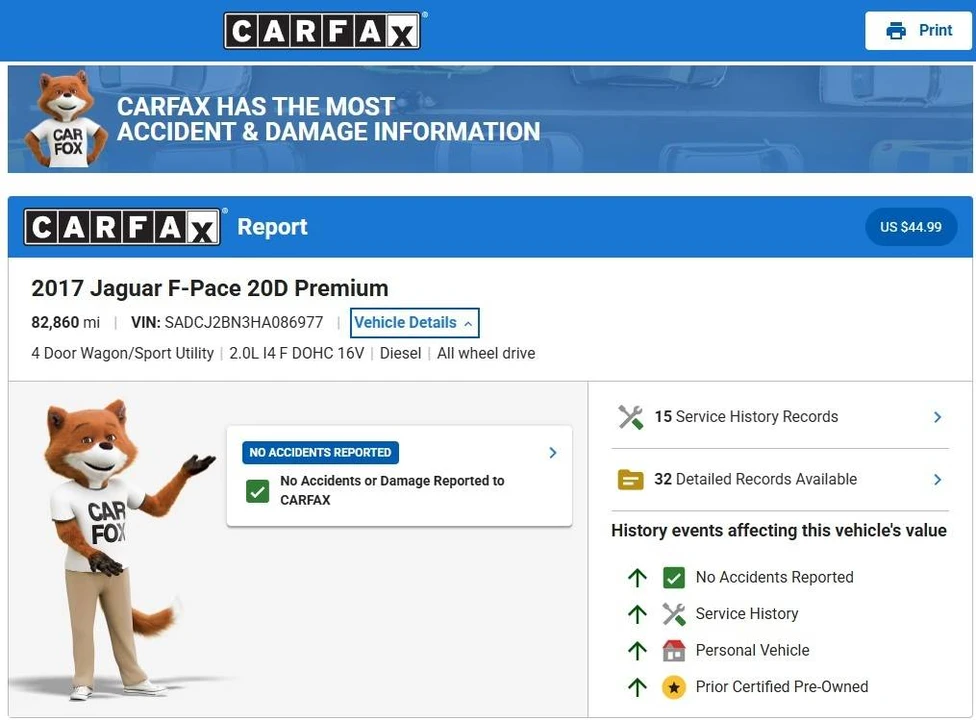Screen dimensions: 976x720
Task: Click the Car Fox mascot in banner
Action: pyautogui.click(x=64, y=119)
